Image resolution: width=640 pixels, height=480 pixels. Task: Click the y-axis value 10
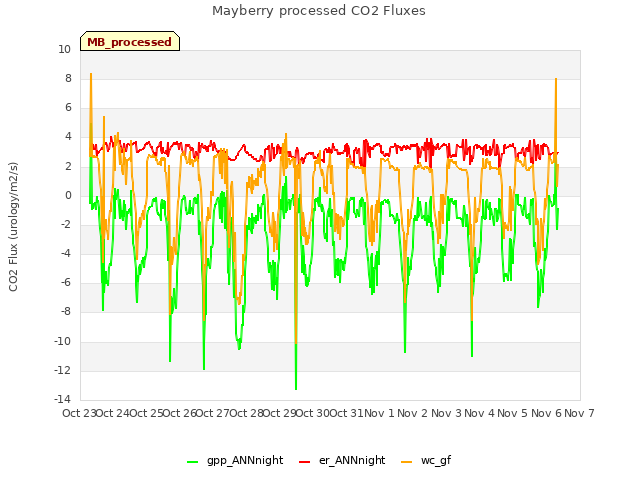pyautogui.click(x=64, y=49)
